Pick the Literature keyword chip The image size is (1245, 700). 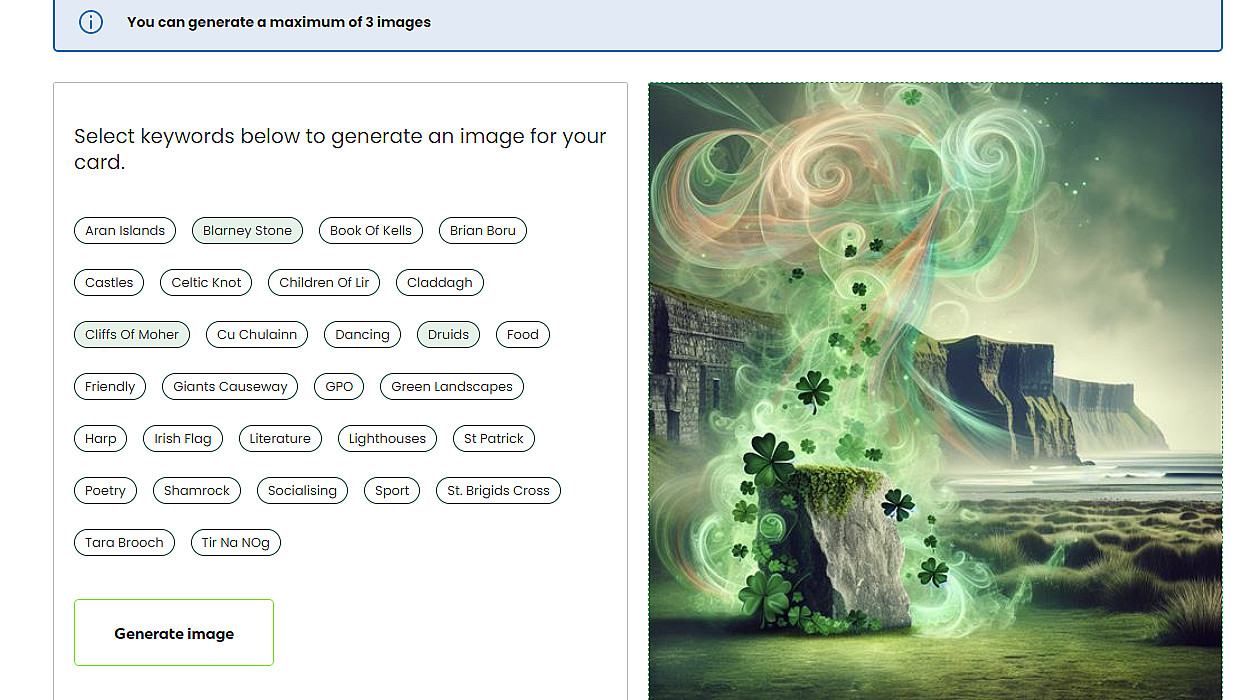pyautogui.click(x=280, y=439)
